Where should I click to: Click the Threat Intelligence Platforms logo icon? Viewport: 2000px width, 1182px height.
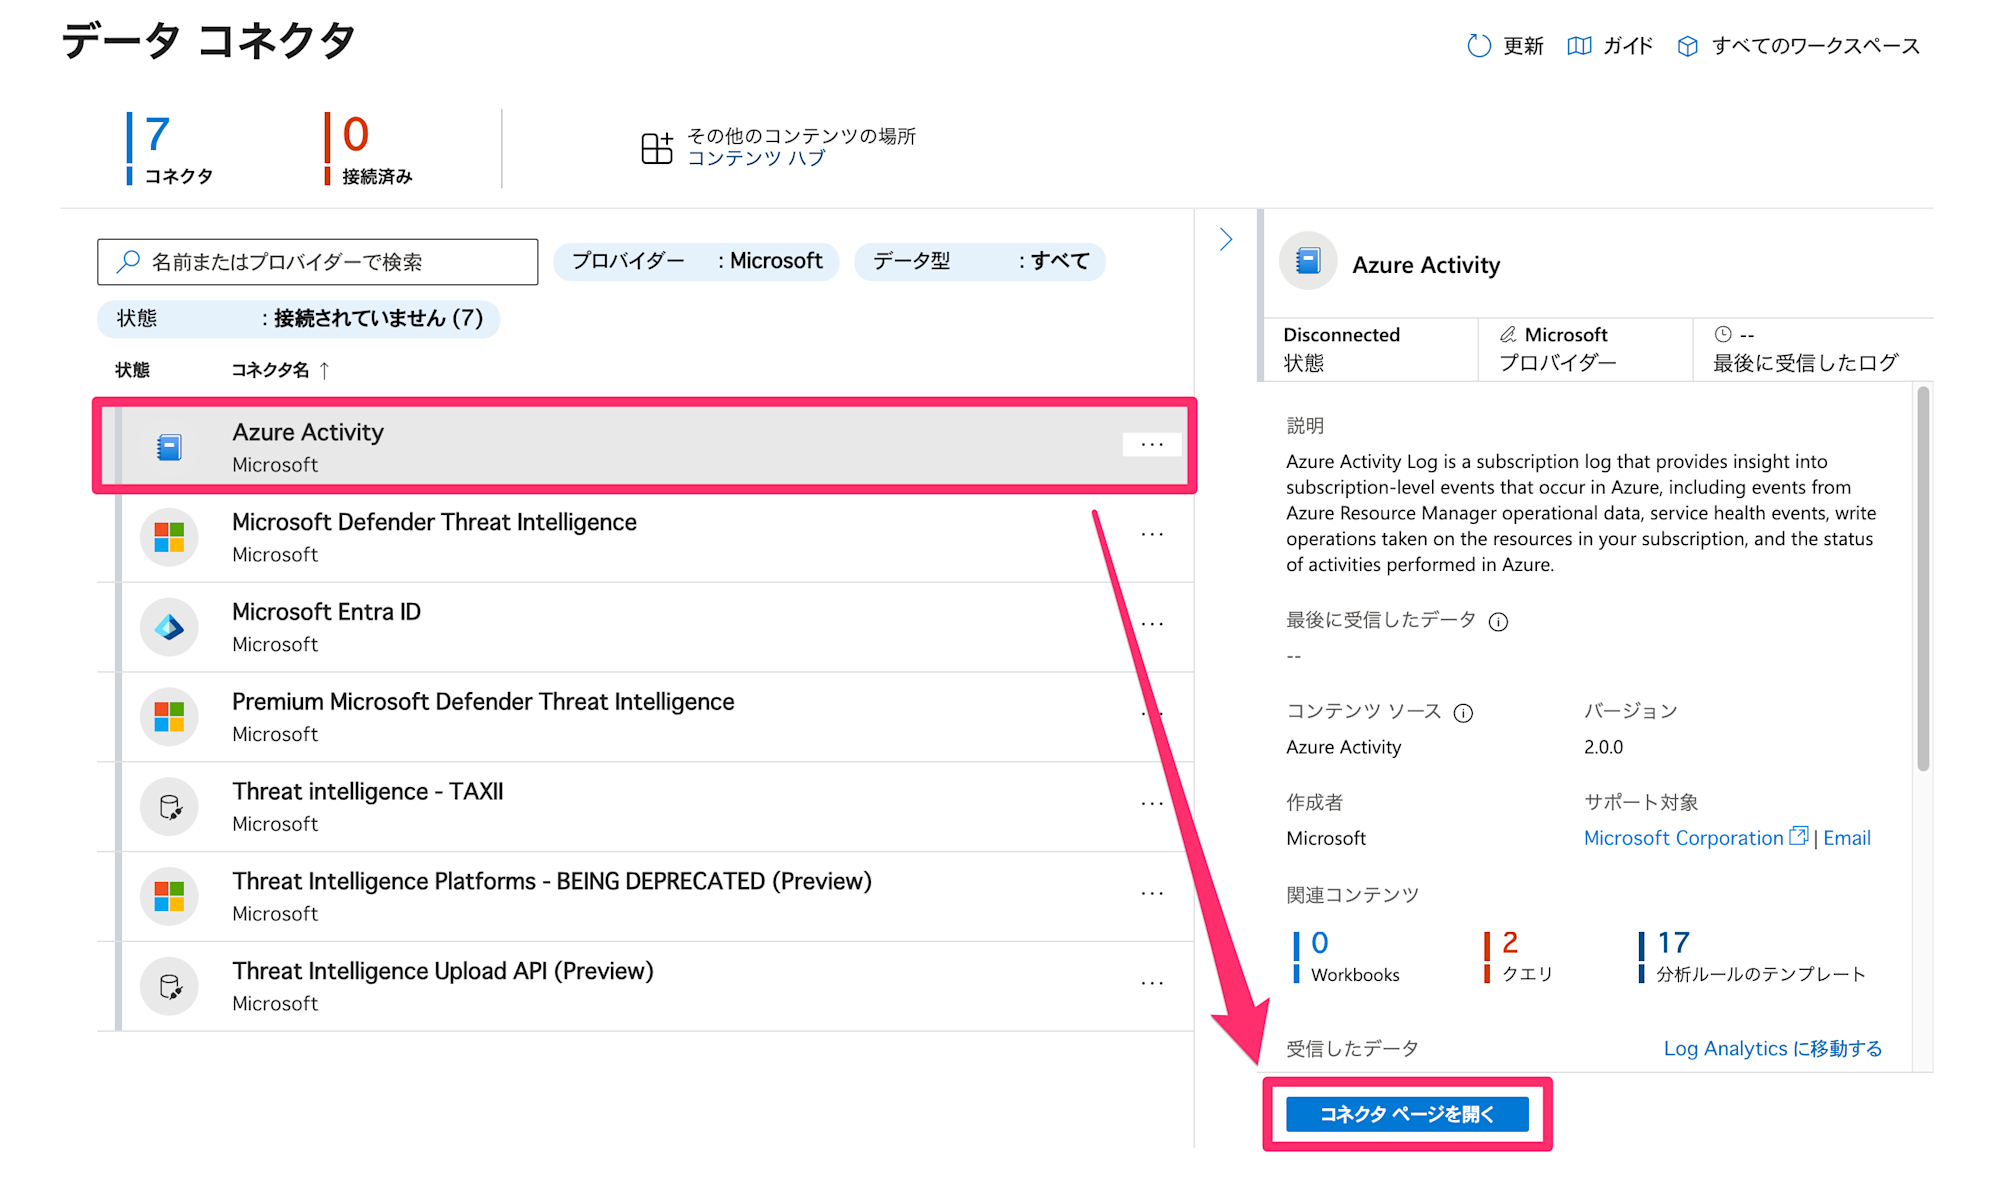(x=169, y=897)
